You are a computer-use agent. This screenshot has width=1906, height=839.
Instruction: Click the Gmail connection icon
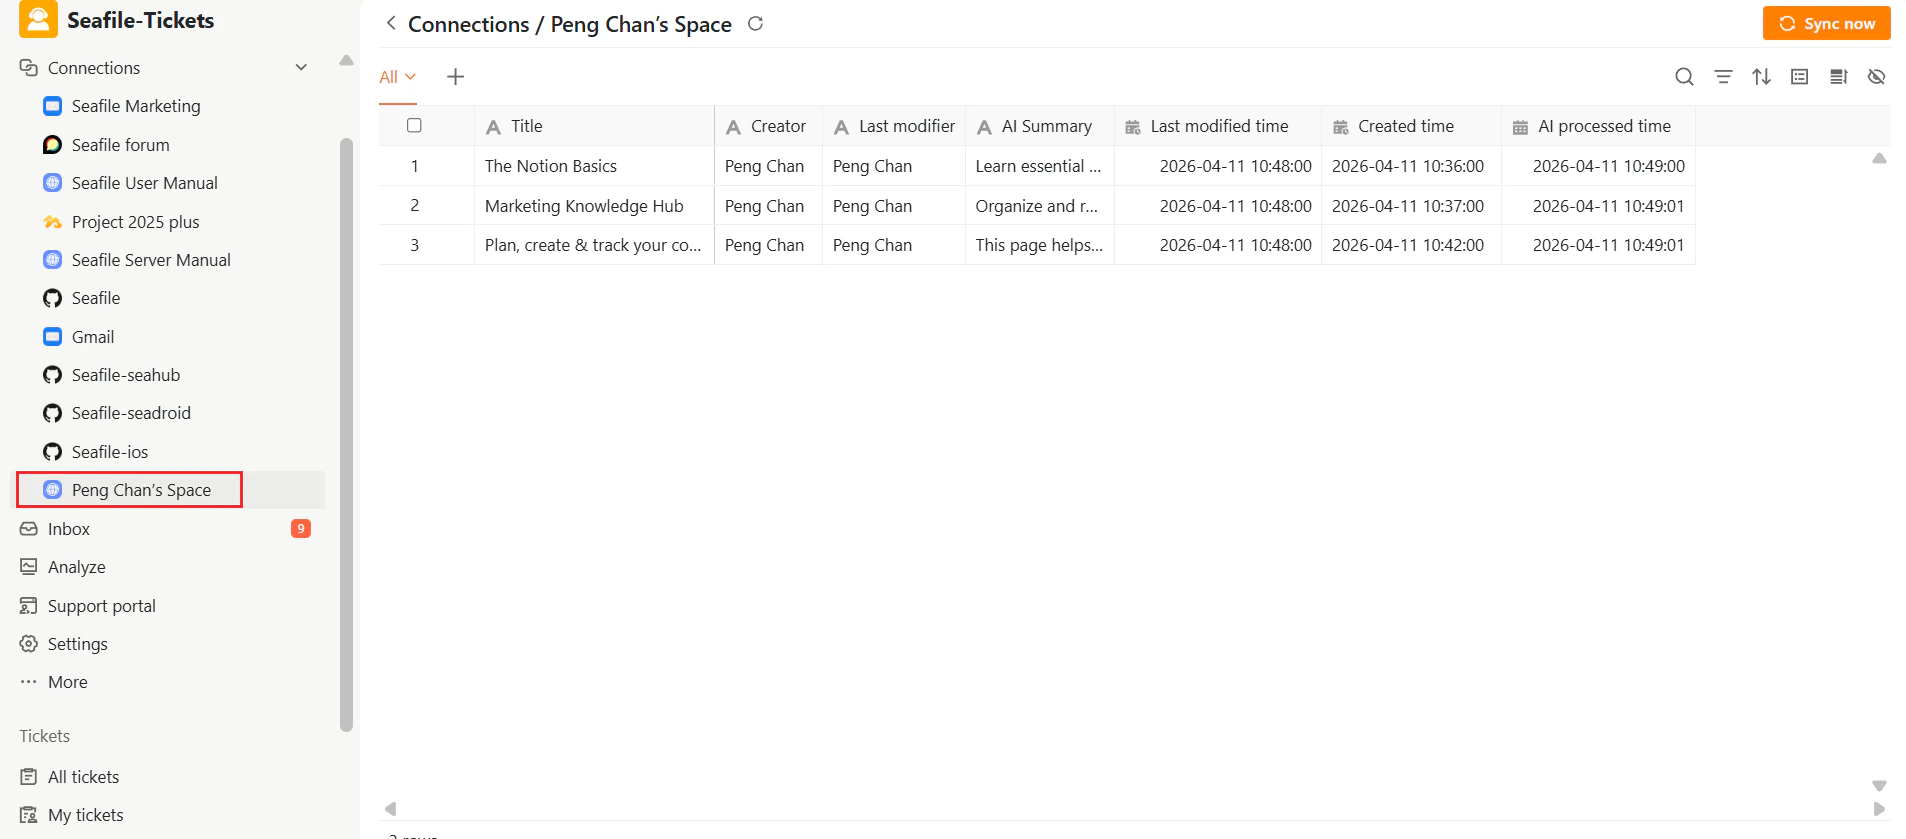click(x=53, y=337)
